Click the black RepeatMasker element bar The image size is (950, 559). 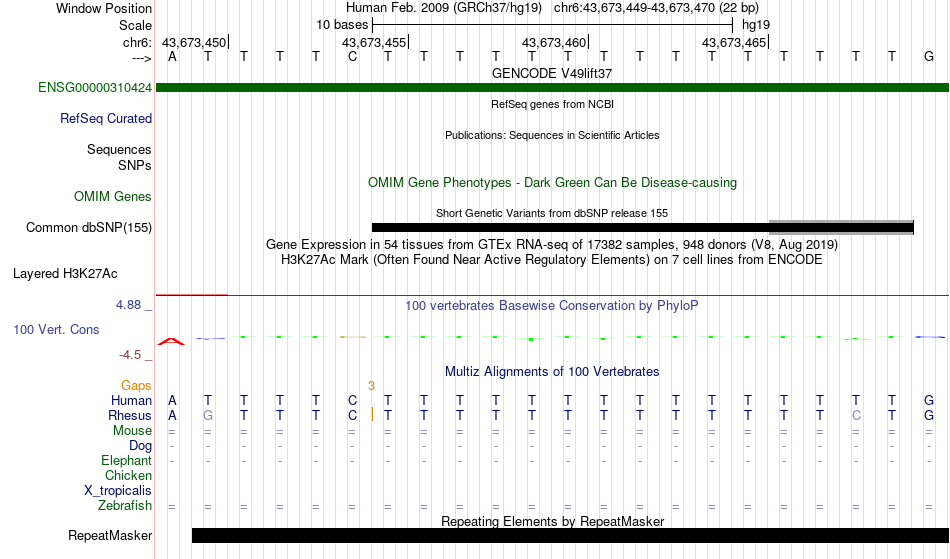(570, 535)
